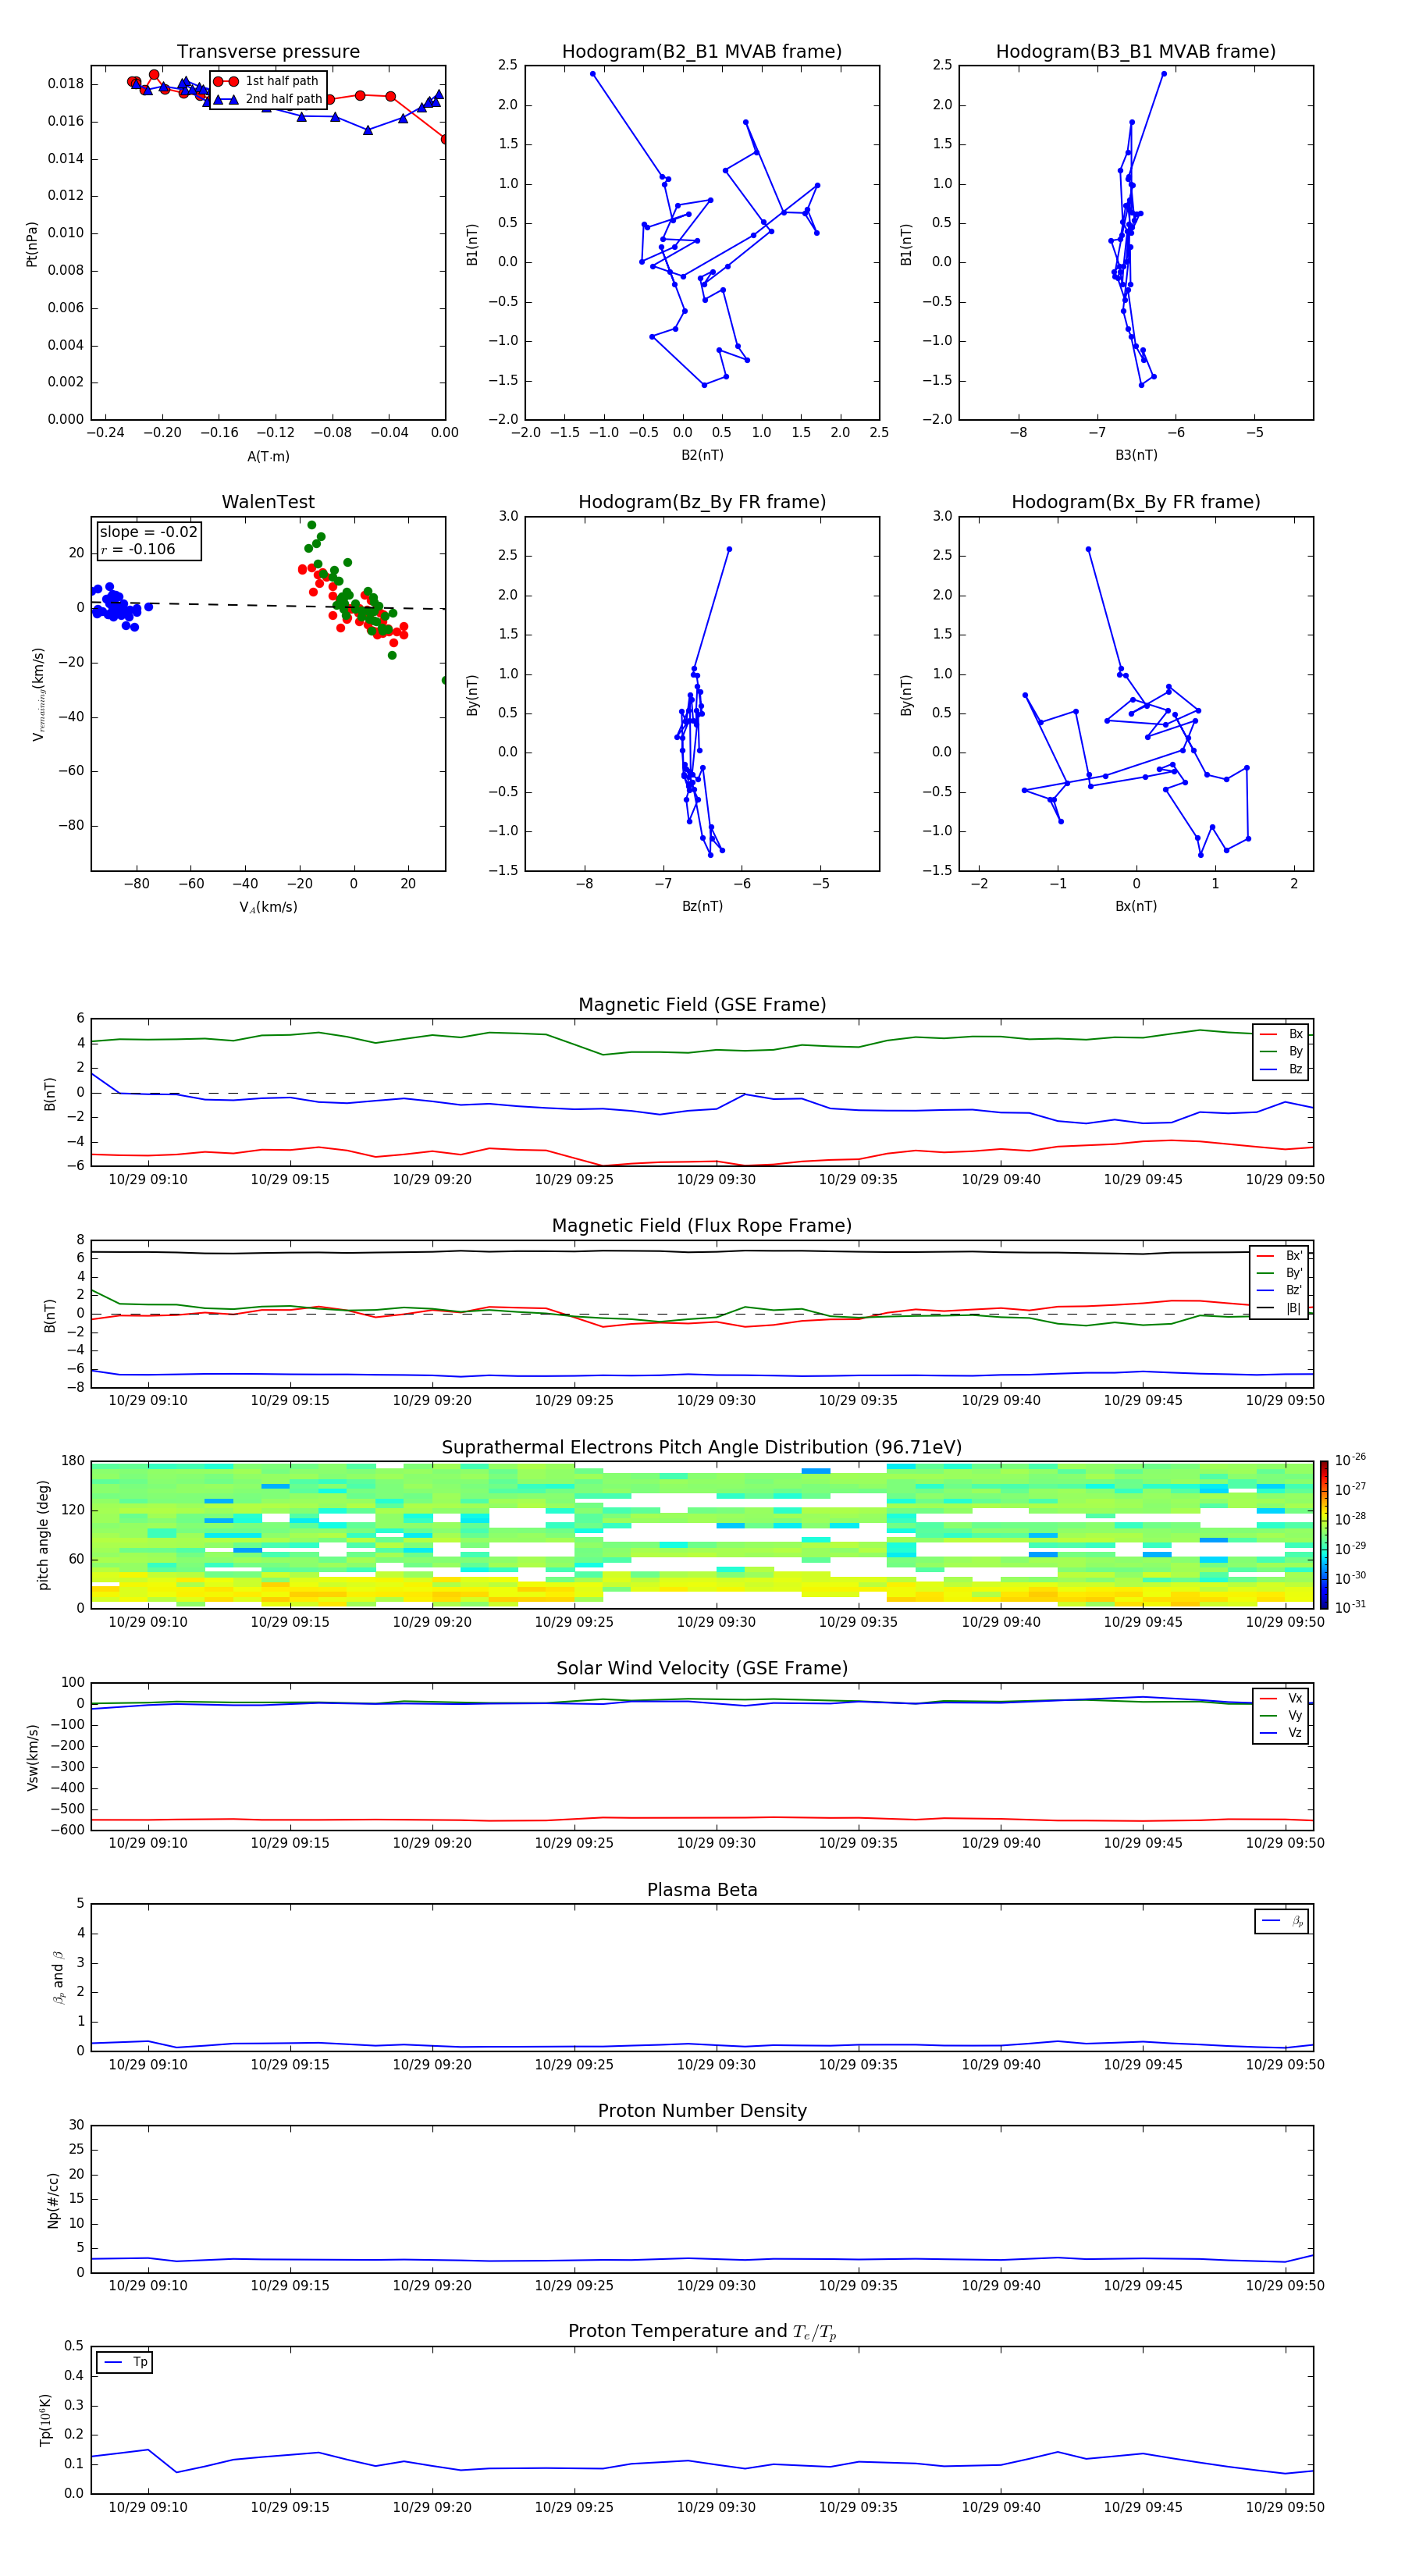
Task: Click the 'B2(nT)' x-axis label
Action: point(702,455)
